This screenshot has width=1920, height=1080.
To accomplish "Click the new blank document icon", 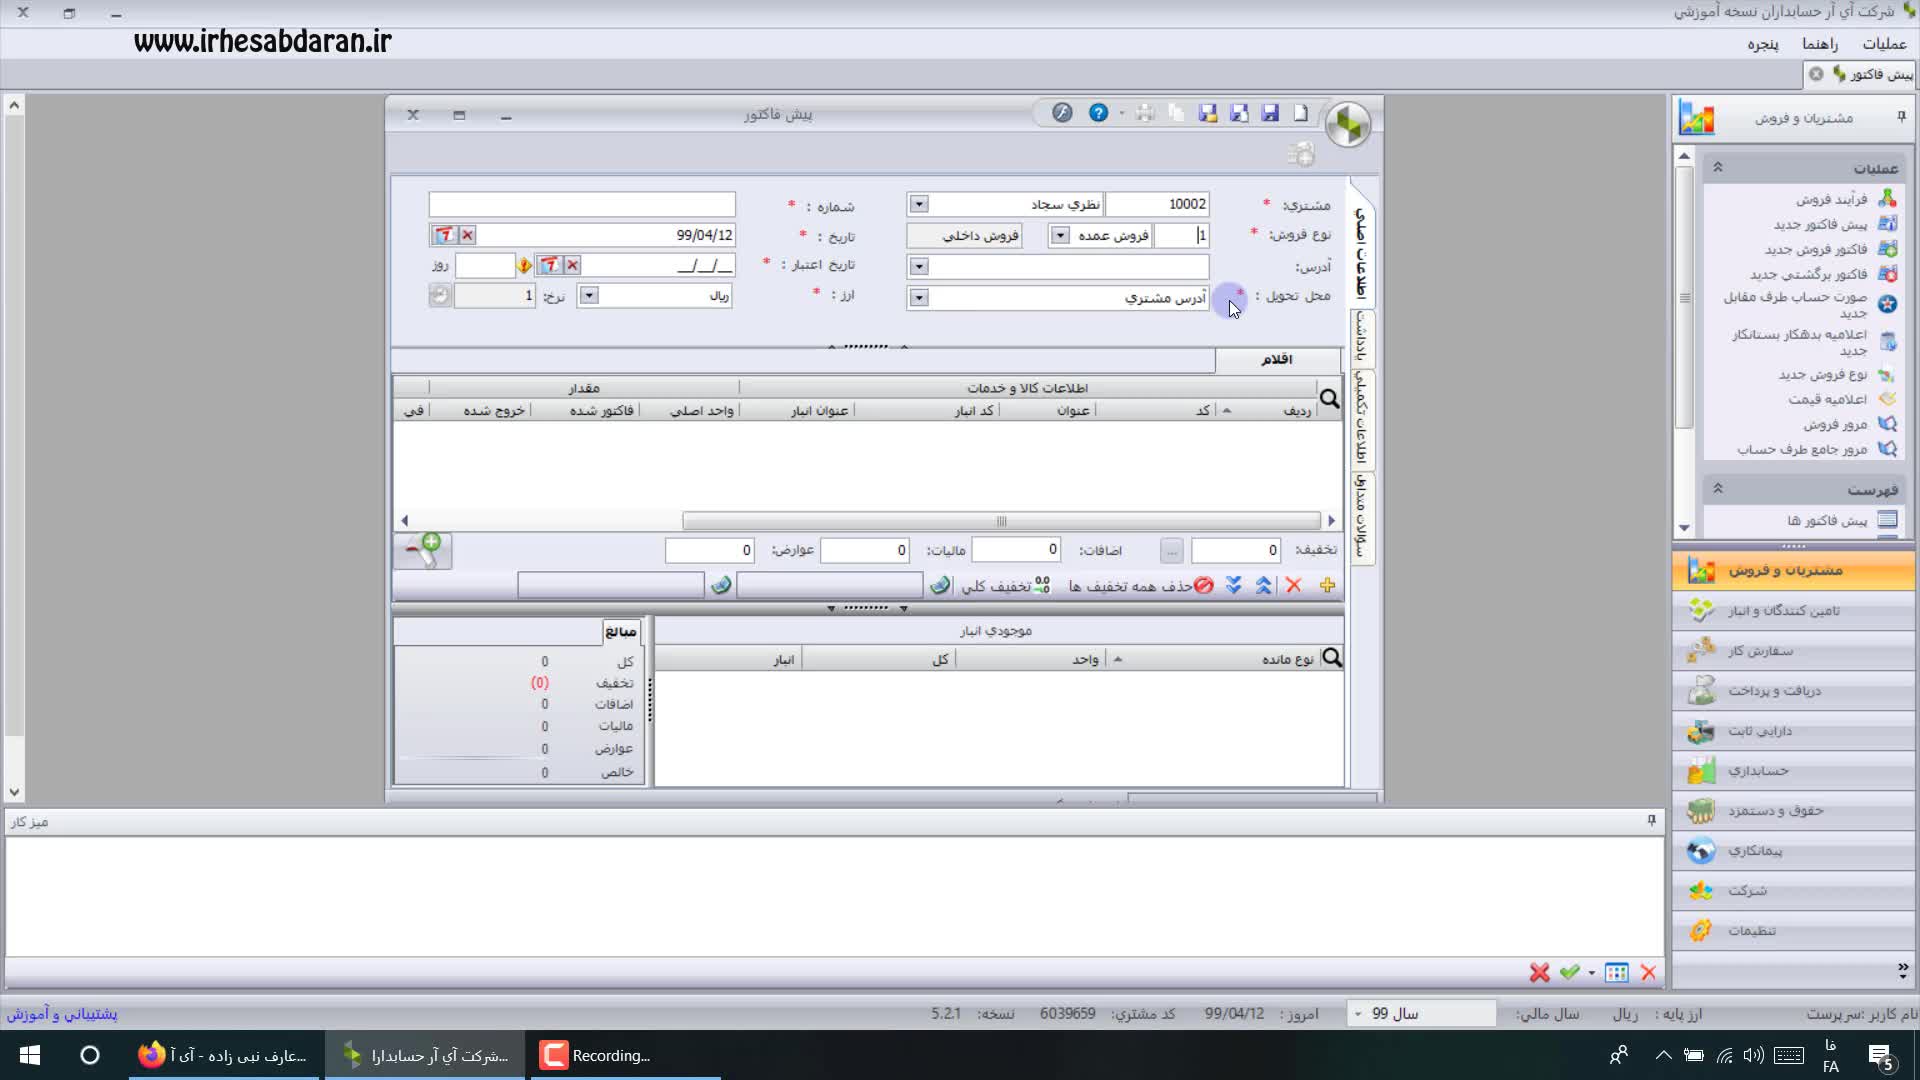I will pos(1300,113).
